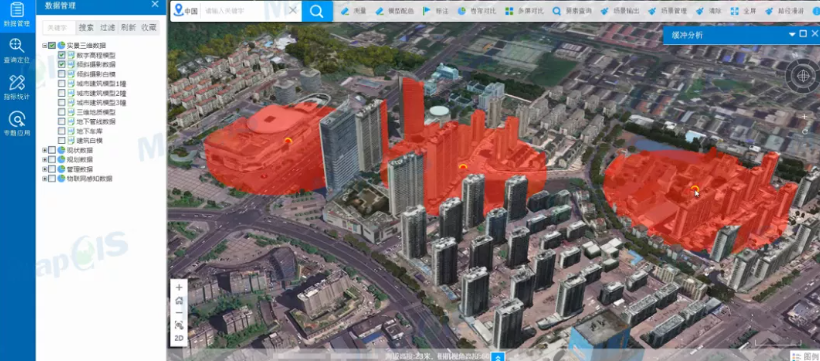Image resolution: width=820 pixels, height=361 pixels.
Task: Collapse the 缓冲分析 panel dropdown arrow
Action: (792, 35)
